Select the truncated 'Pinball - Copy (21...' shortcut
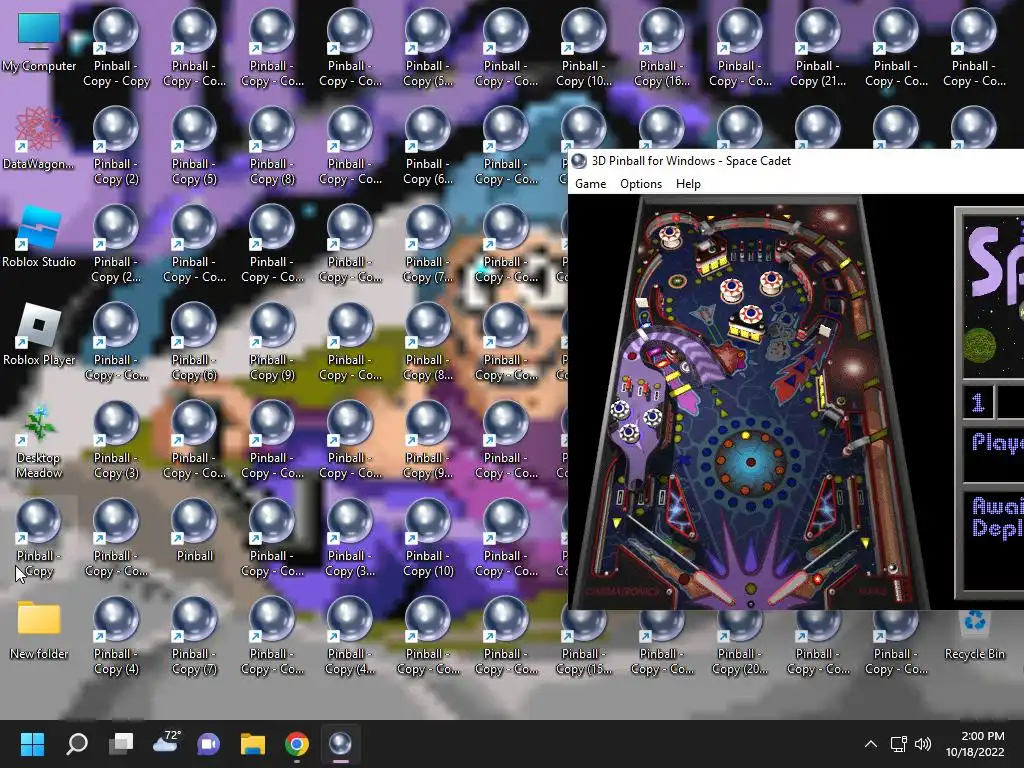The image size is (1024, 768). (x=818, y=48)
